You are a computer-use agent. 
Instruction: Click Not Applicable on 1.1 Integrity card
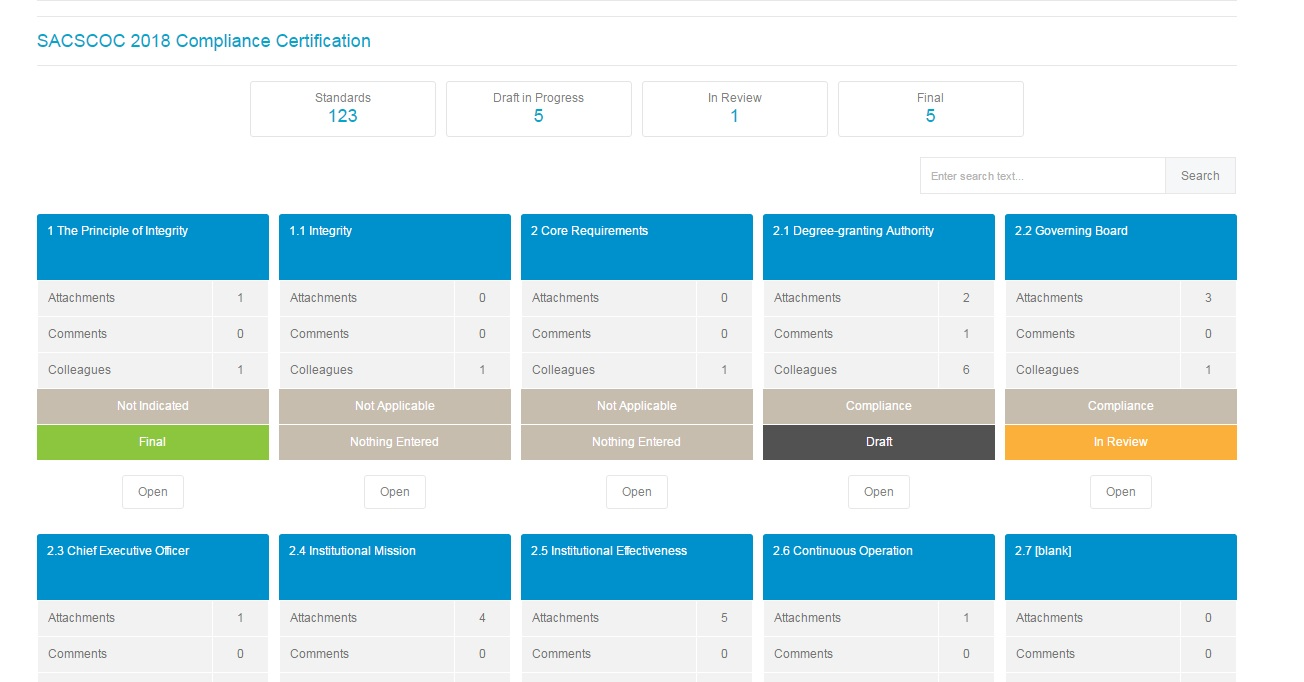click(395, 406)
